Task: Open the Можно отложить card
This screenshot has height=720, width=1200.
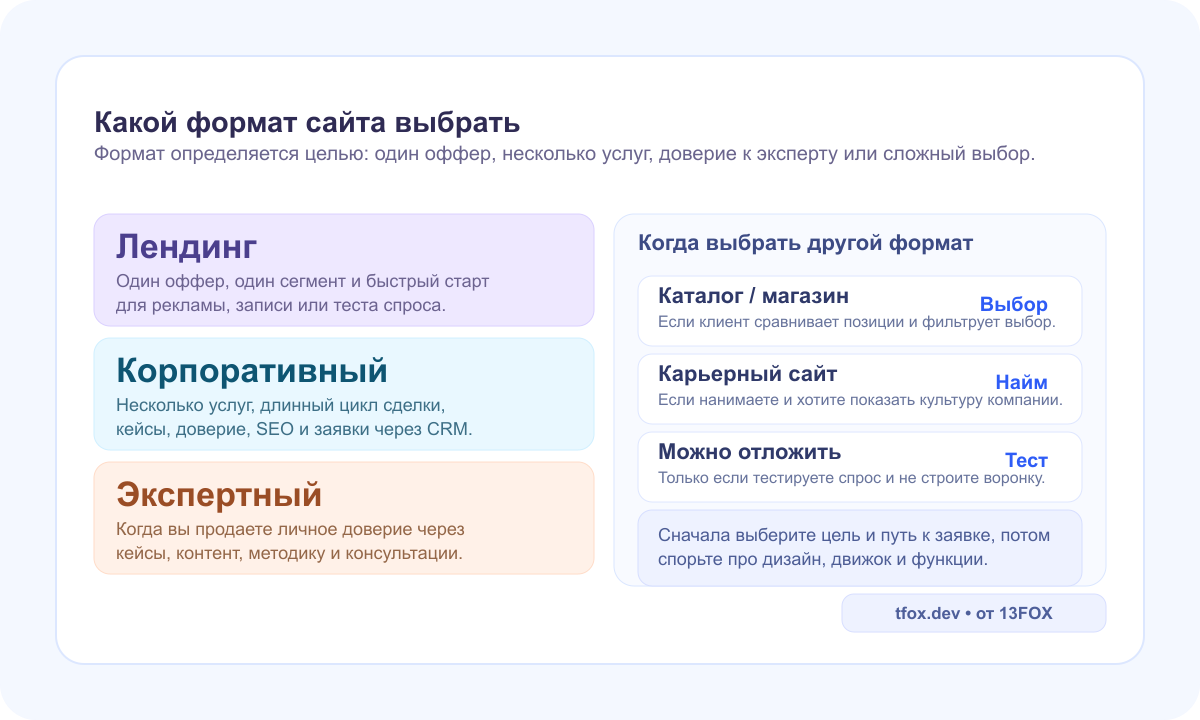Action: tap(860, 466)
